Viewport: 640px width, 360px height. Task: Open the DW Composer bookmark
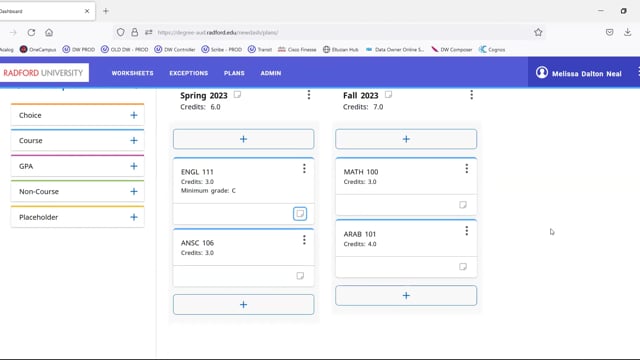[451, 49]
